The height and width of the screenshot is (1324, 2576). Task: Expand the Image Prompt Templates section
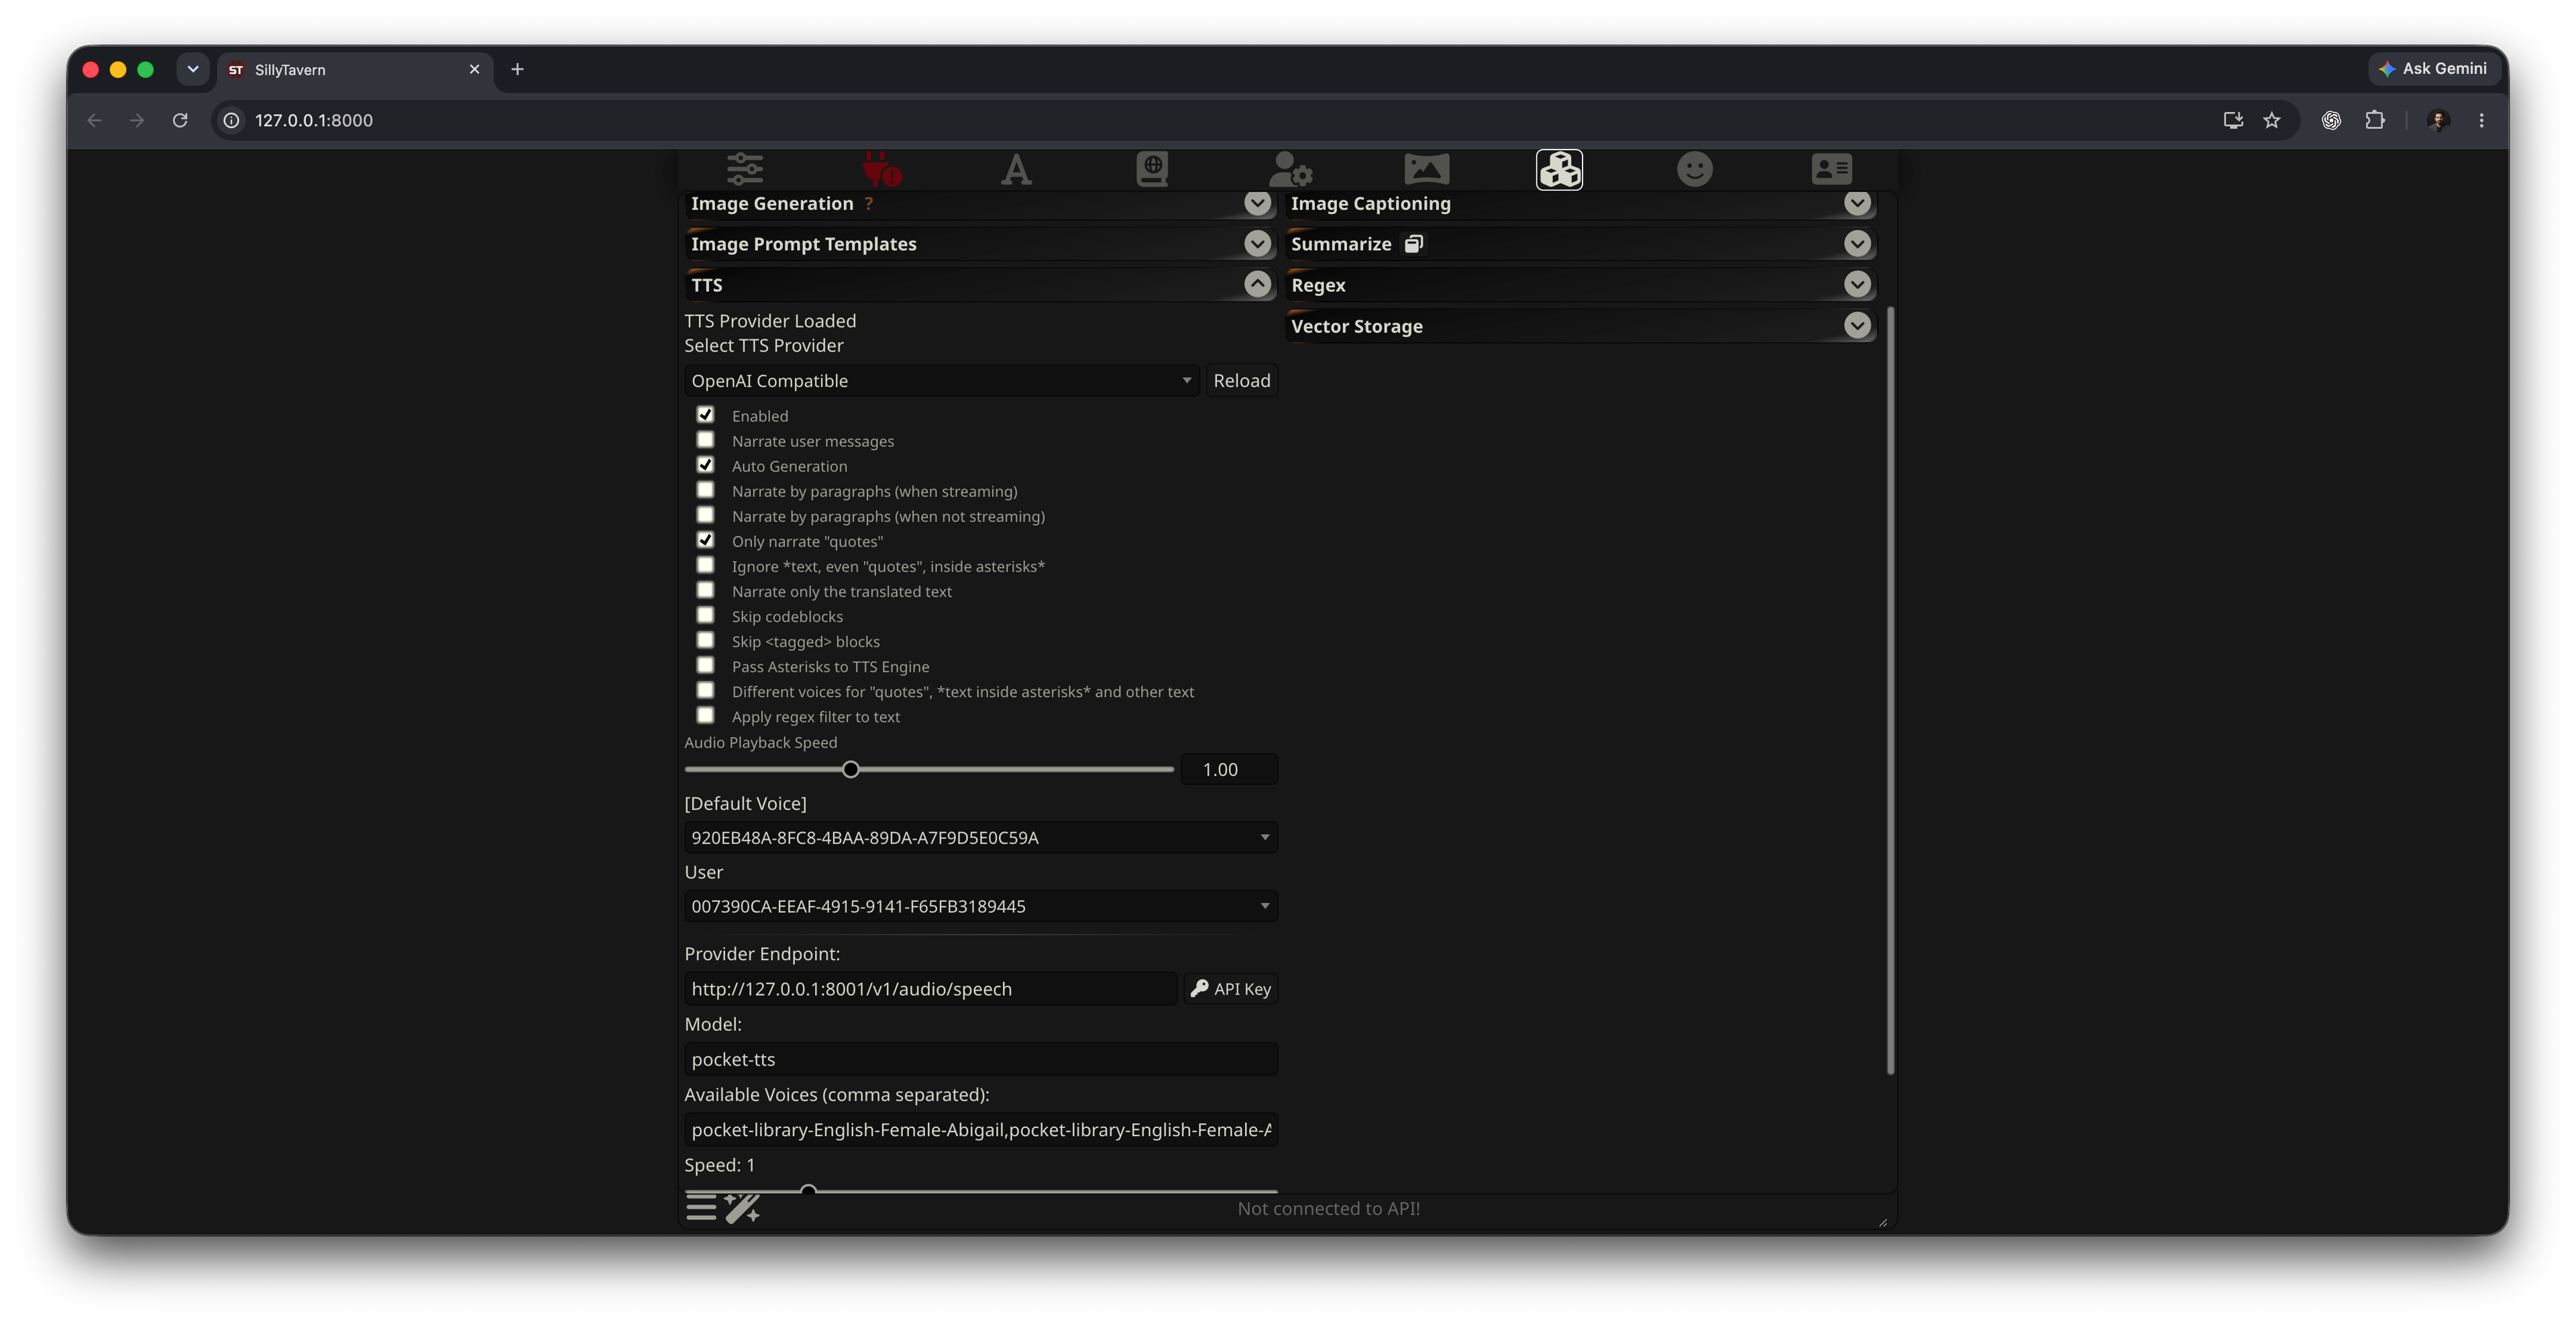click(1257, 243)
